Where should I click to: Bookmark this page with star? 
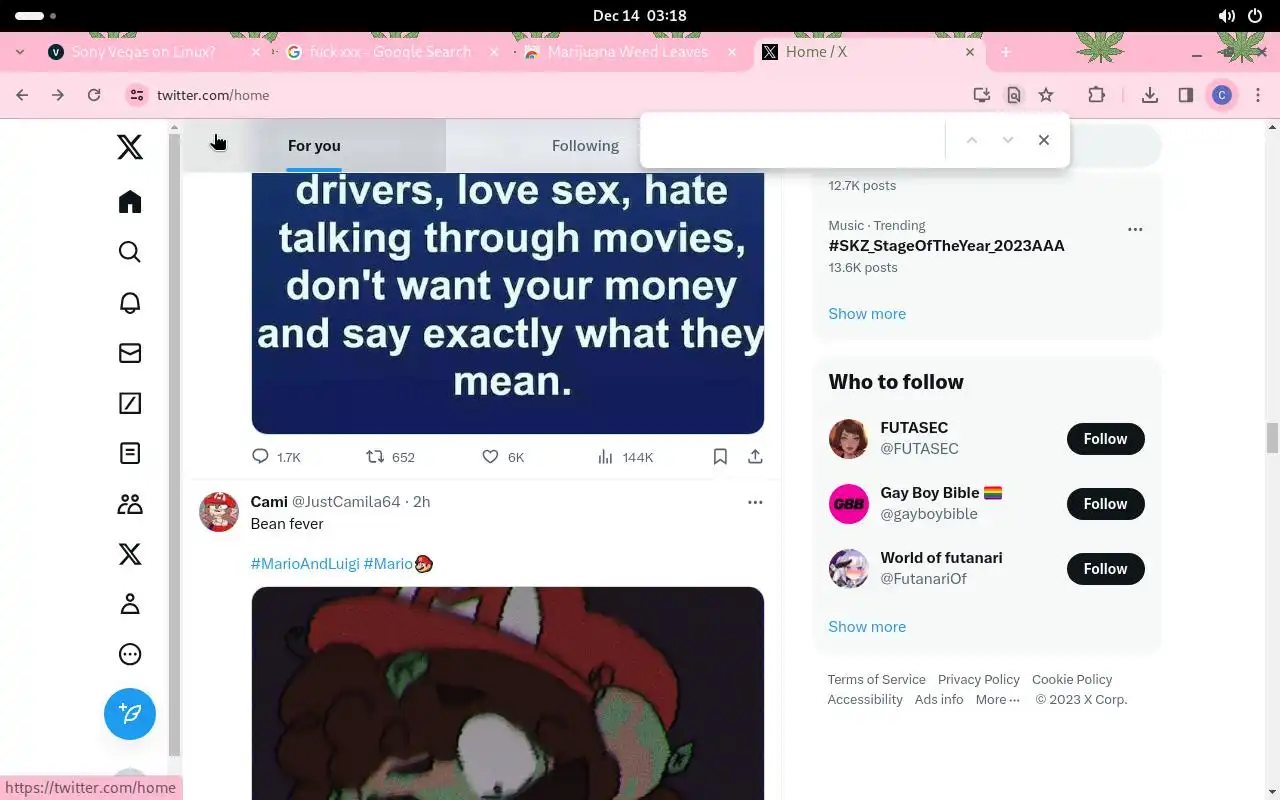1046,95
